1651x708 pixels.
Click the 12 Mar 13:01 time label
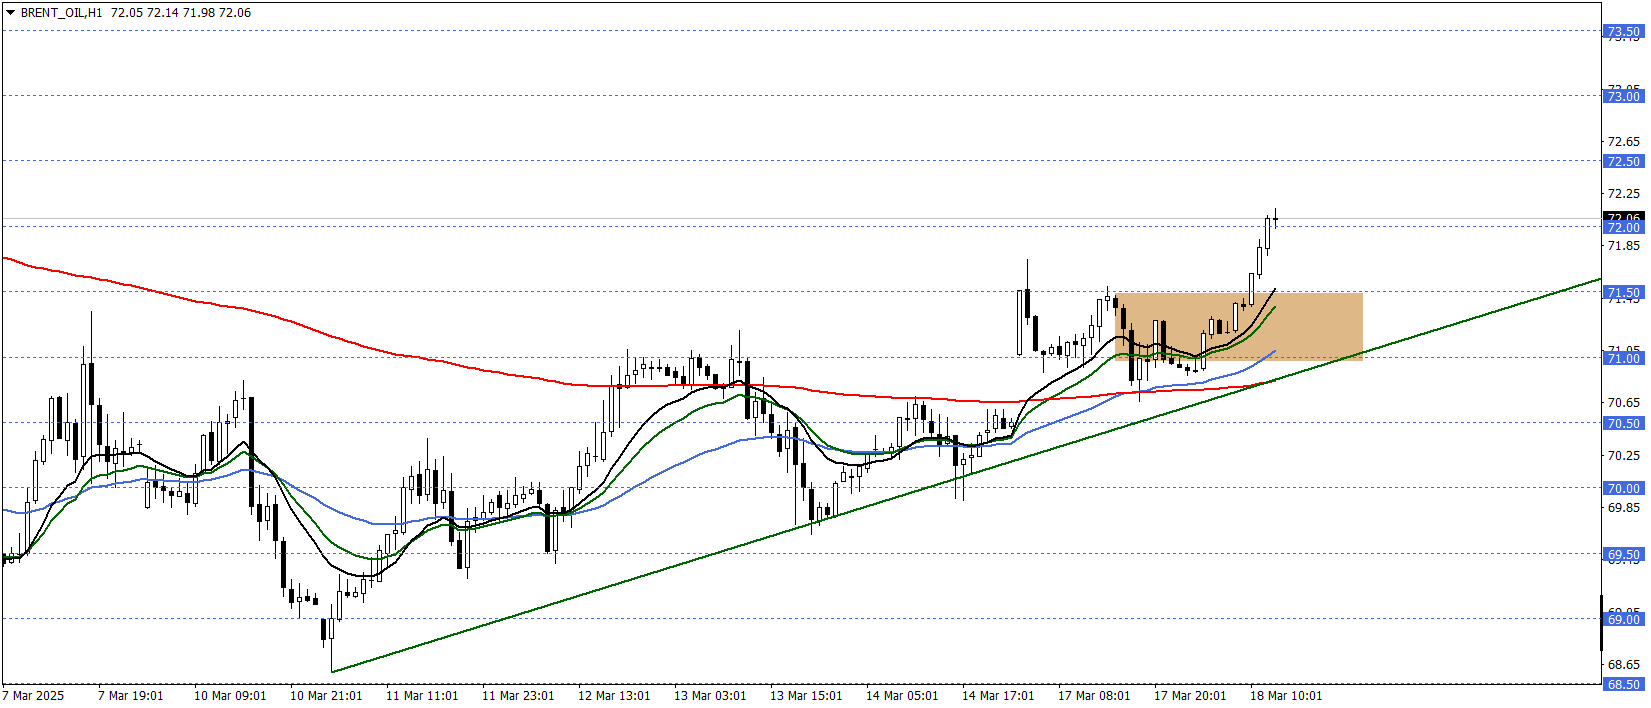pos(614,695)
